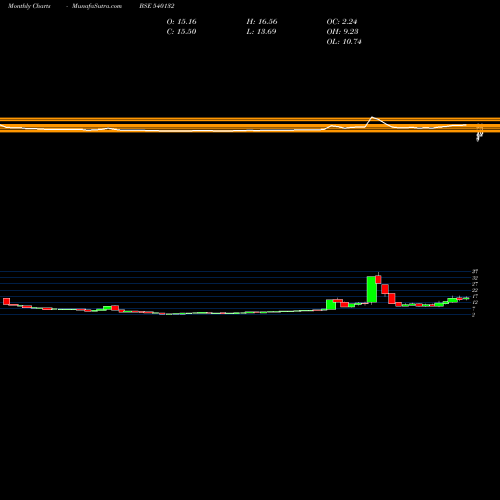The width and height of the screenshot is (500, 500).
Task: Click the '37' price axis label
Action: tap(475, 272)
